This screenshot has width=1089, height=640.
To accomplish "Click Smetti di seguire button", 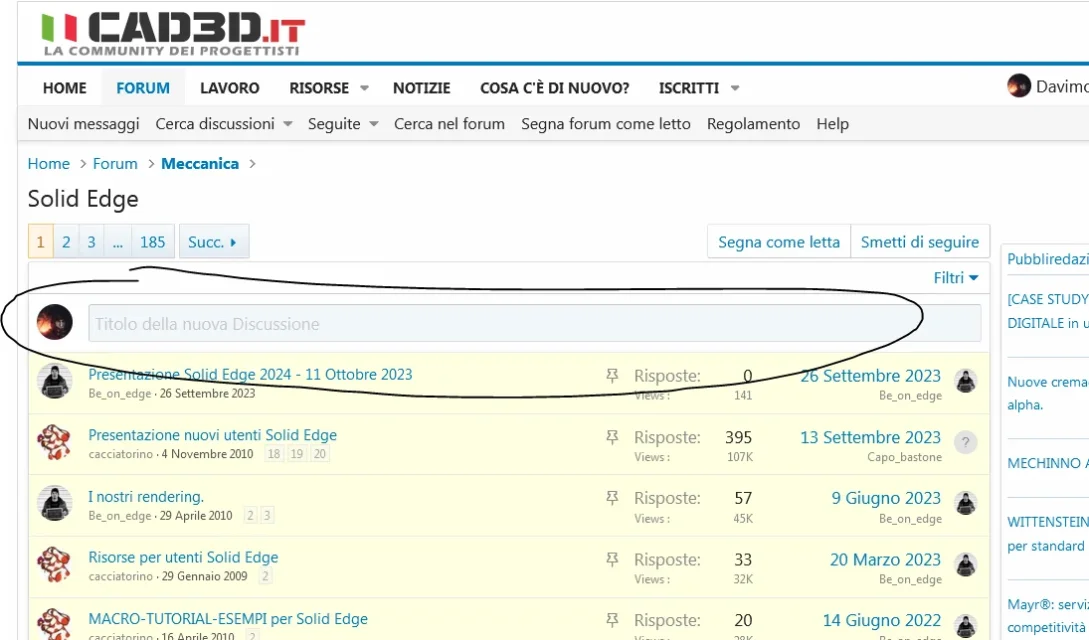I will 920,242.
